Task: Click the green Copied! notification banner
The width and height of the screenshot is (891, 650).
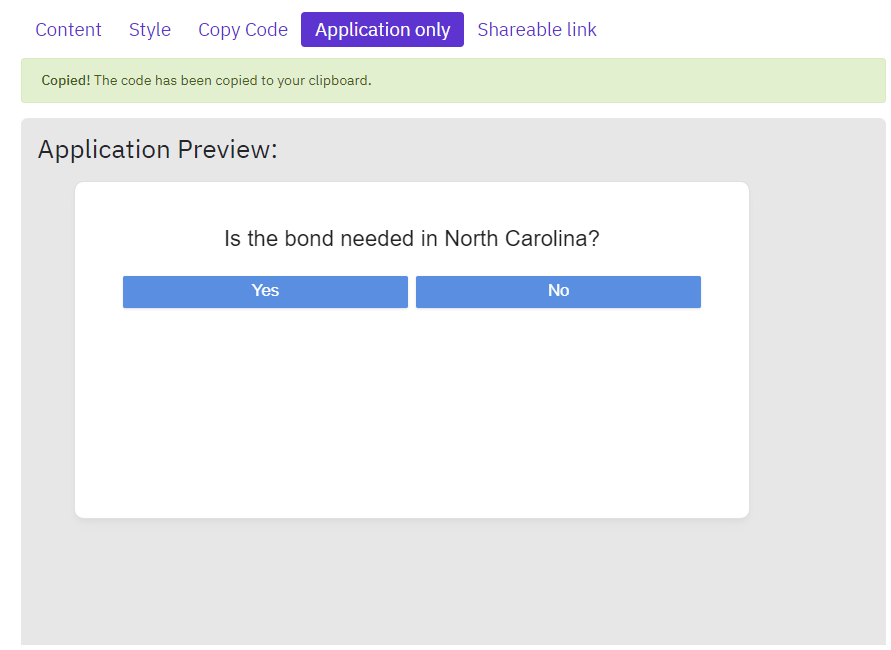Action: pyautogui.click(x=453, y=81)
